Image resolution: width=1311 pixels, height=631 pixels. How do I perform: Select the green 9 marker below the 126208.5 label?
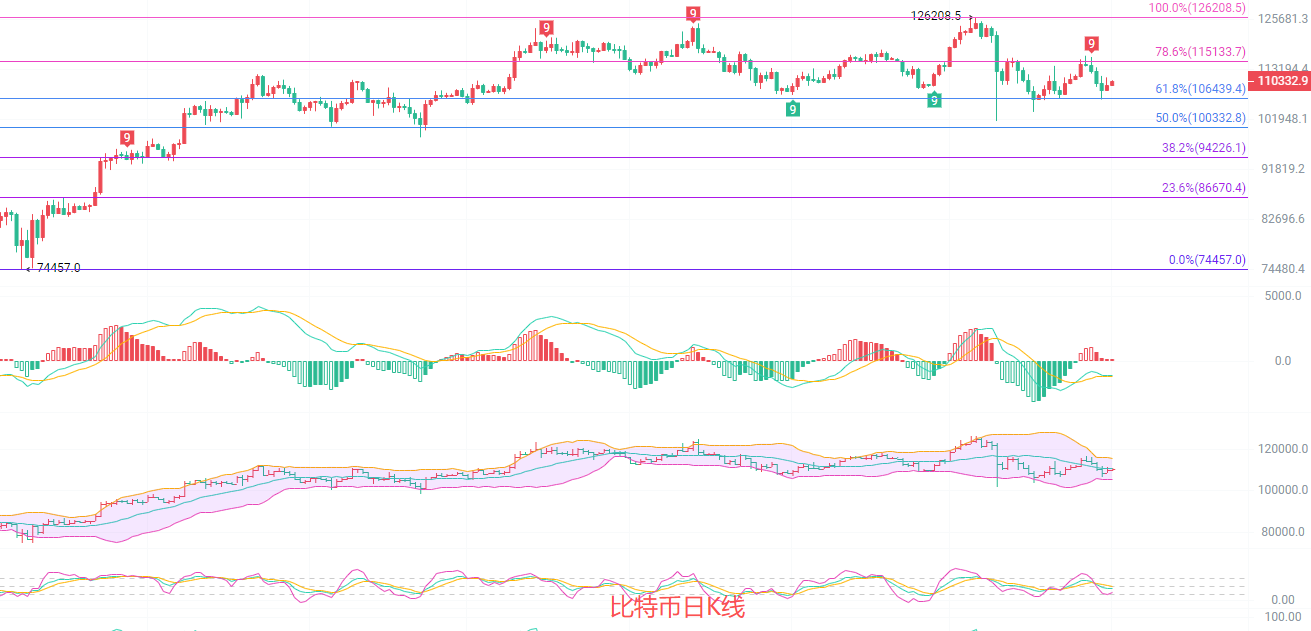pyautogui.click(x=934, y=100)
